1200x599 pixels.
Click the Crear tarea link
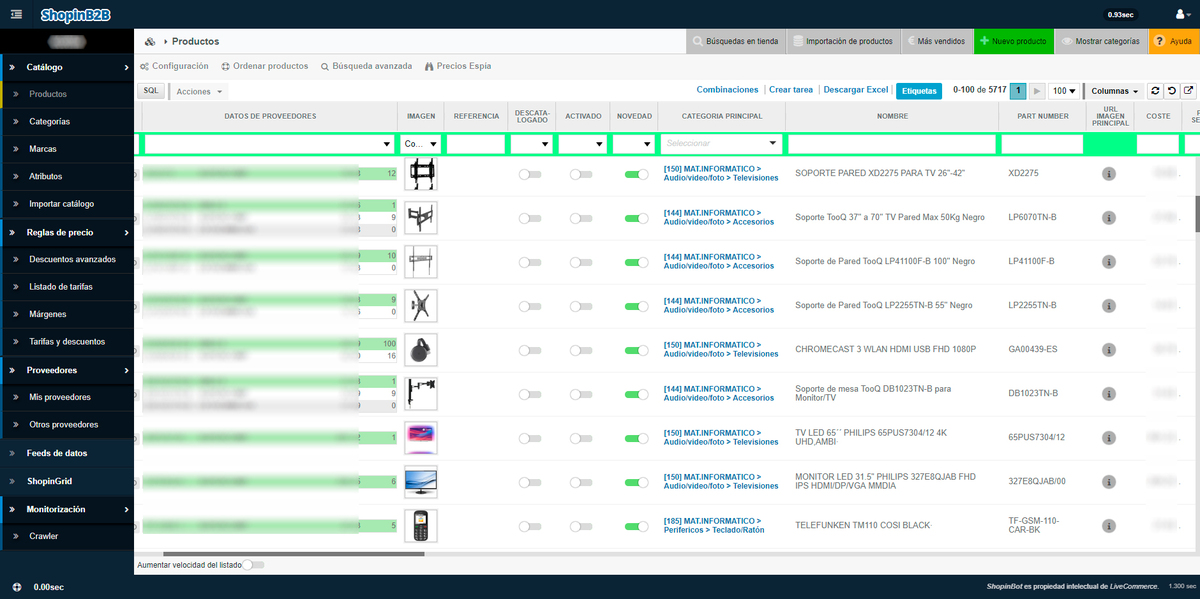coord(791,90)
